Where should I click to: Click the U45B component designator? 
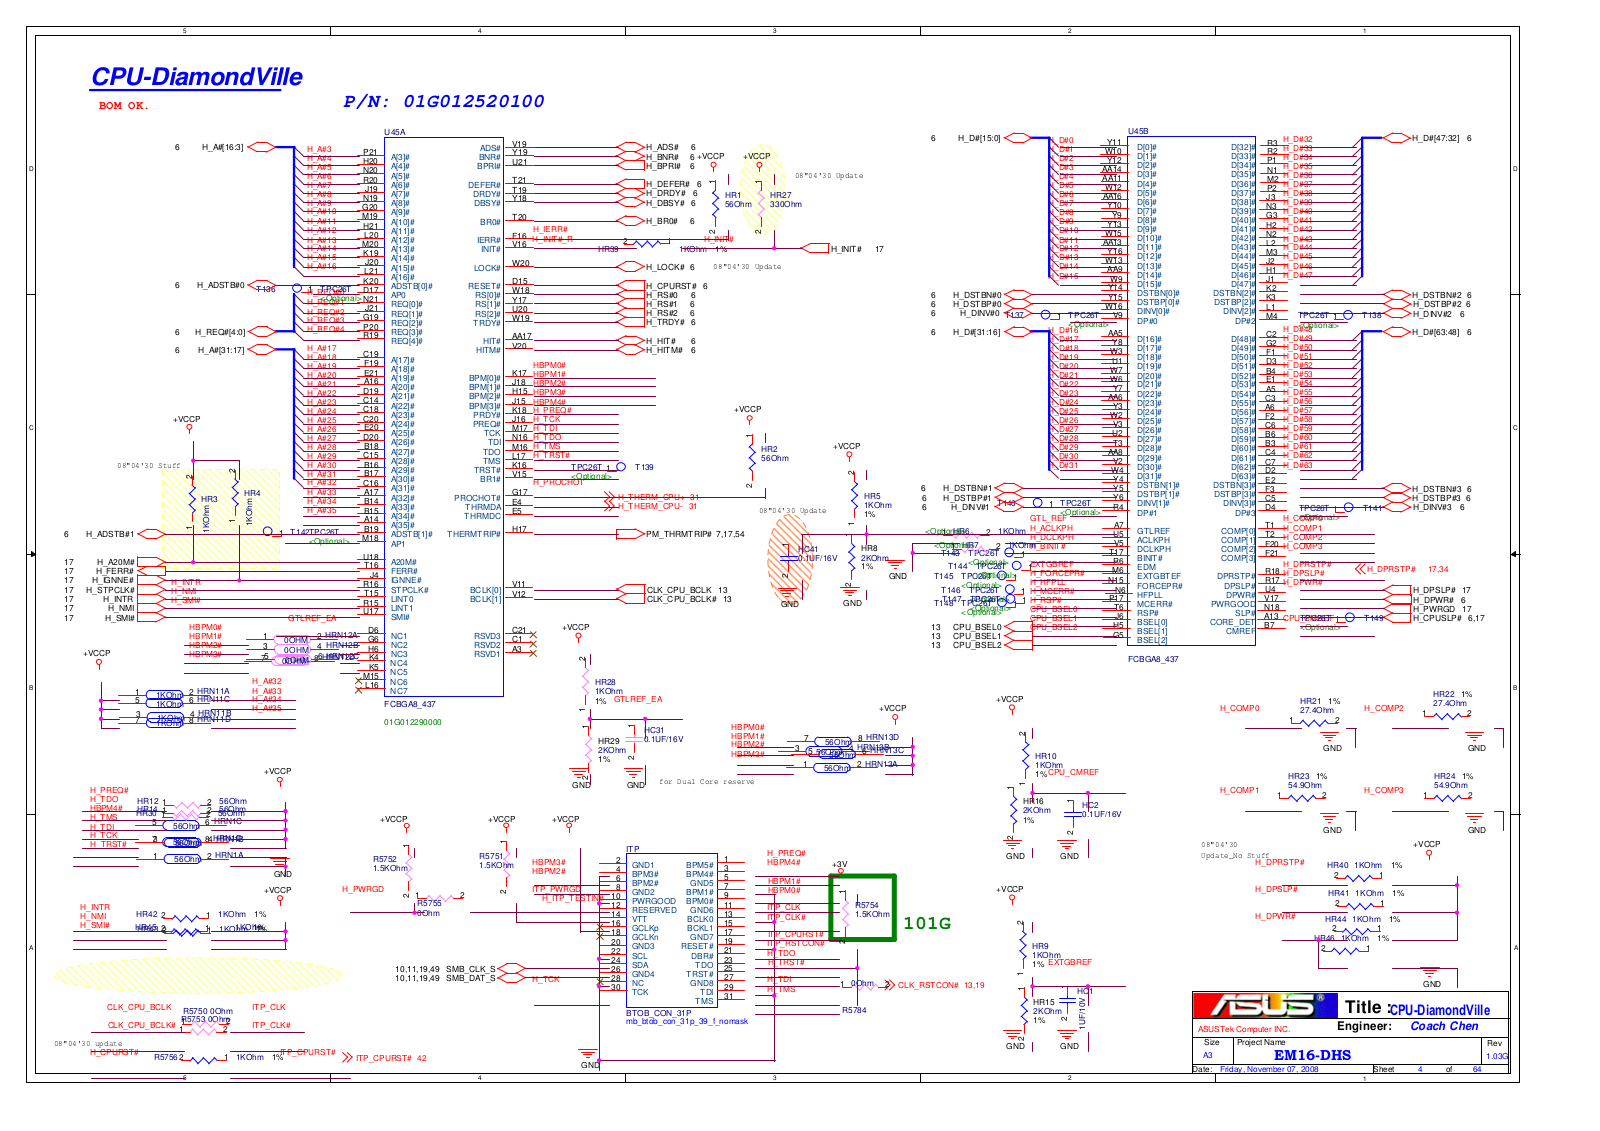click(x=1139, y=131)
